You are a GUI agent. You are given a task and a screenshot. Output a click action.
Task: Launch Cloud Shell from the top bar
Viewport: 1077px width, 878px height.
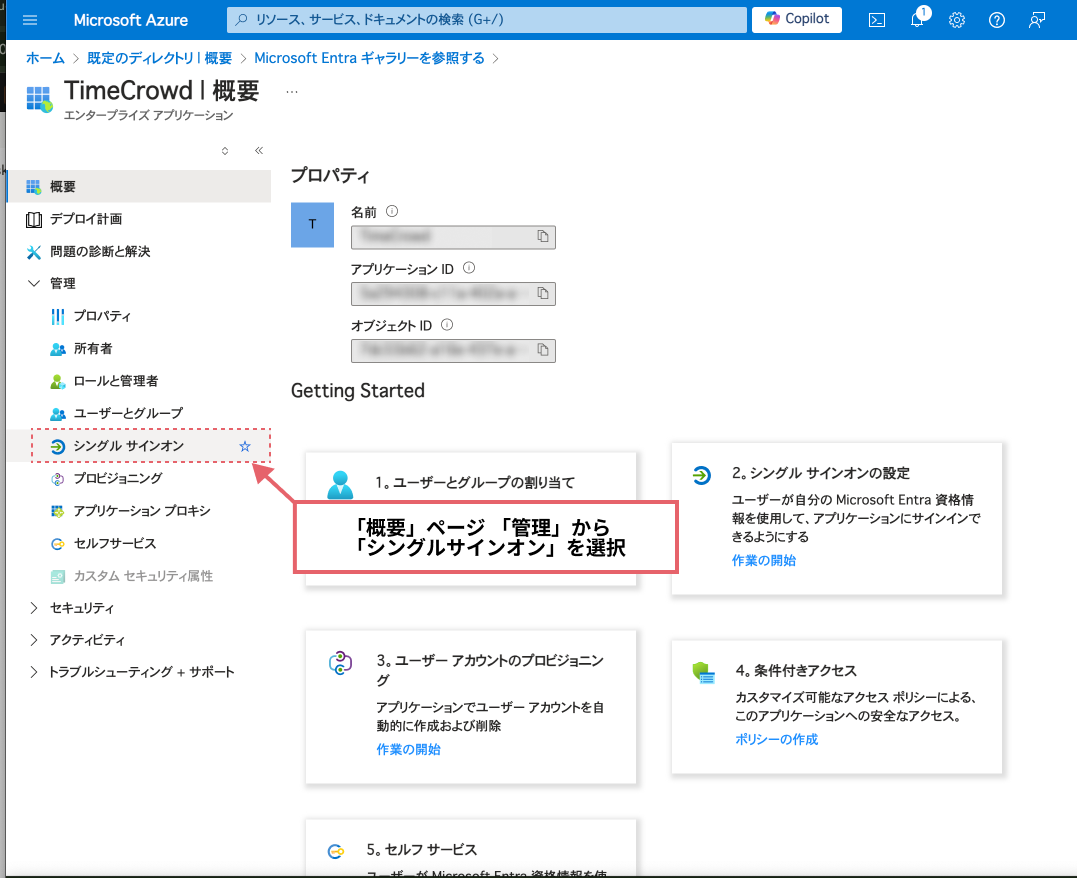(x=877, y=20)
